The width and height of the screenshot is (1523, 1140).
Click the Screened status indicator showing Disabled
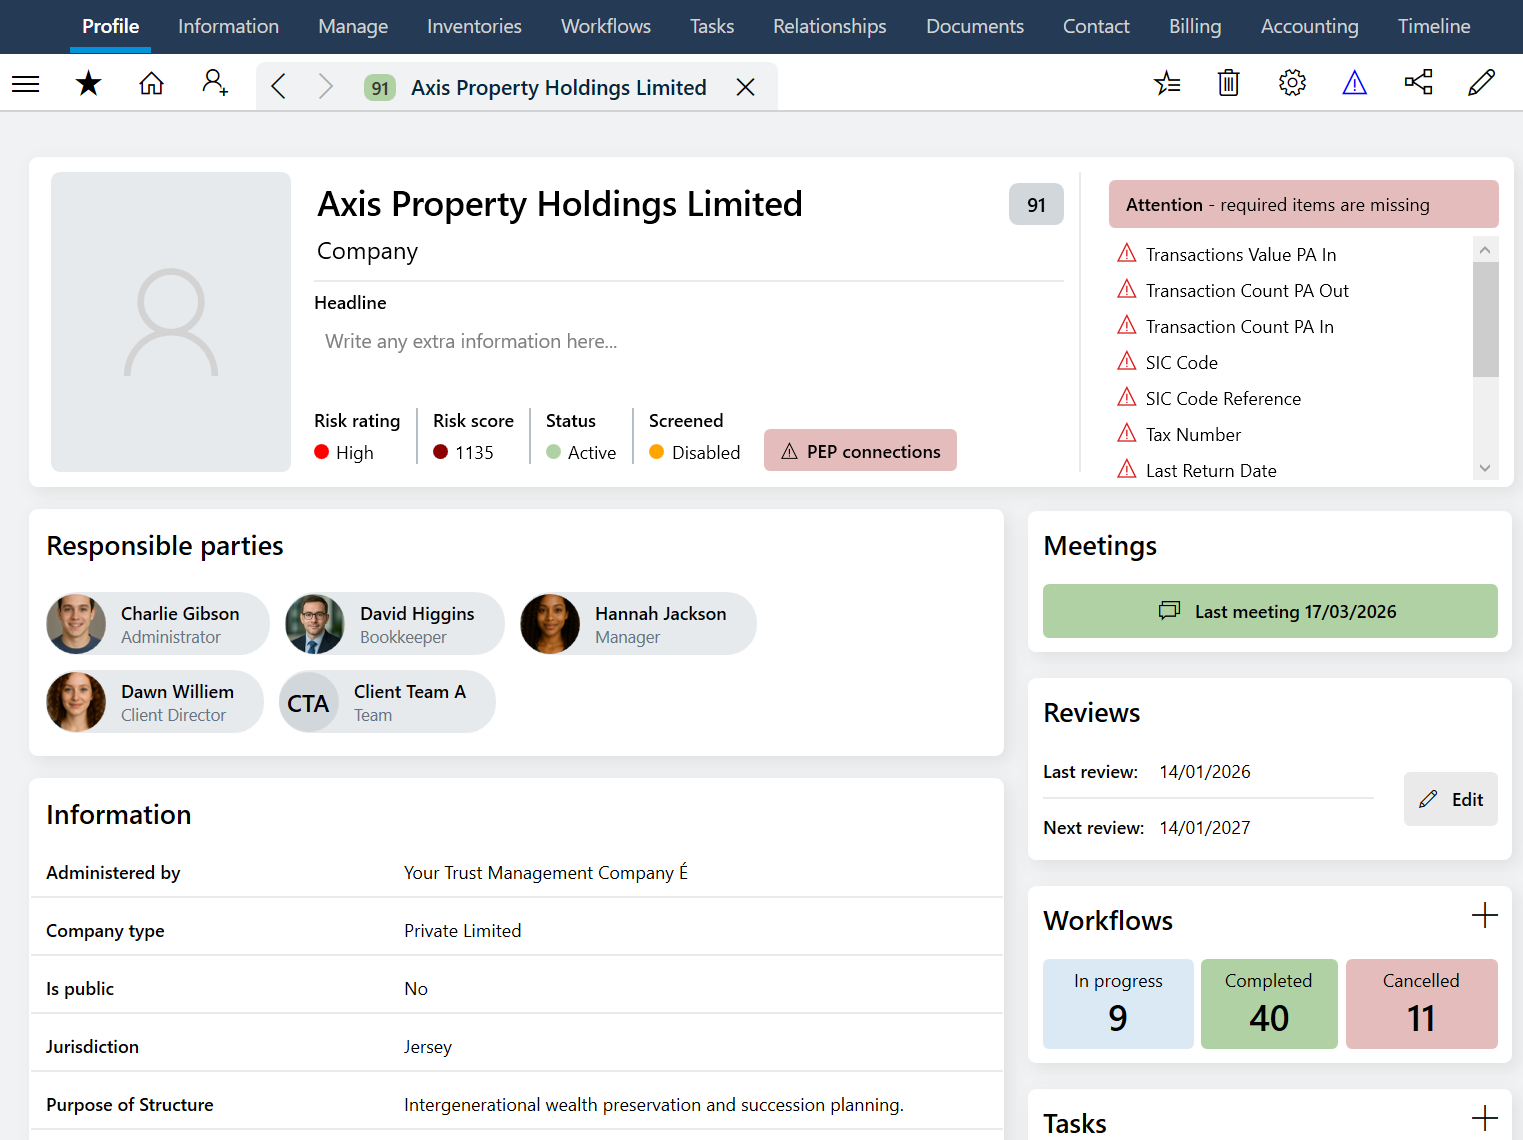693,452
